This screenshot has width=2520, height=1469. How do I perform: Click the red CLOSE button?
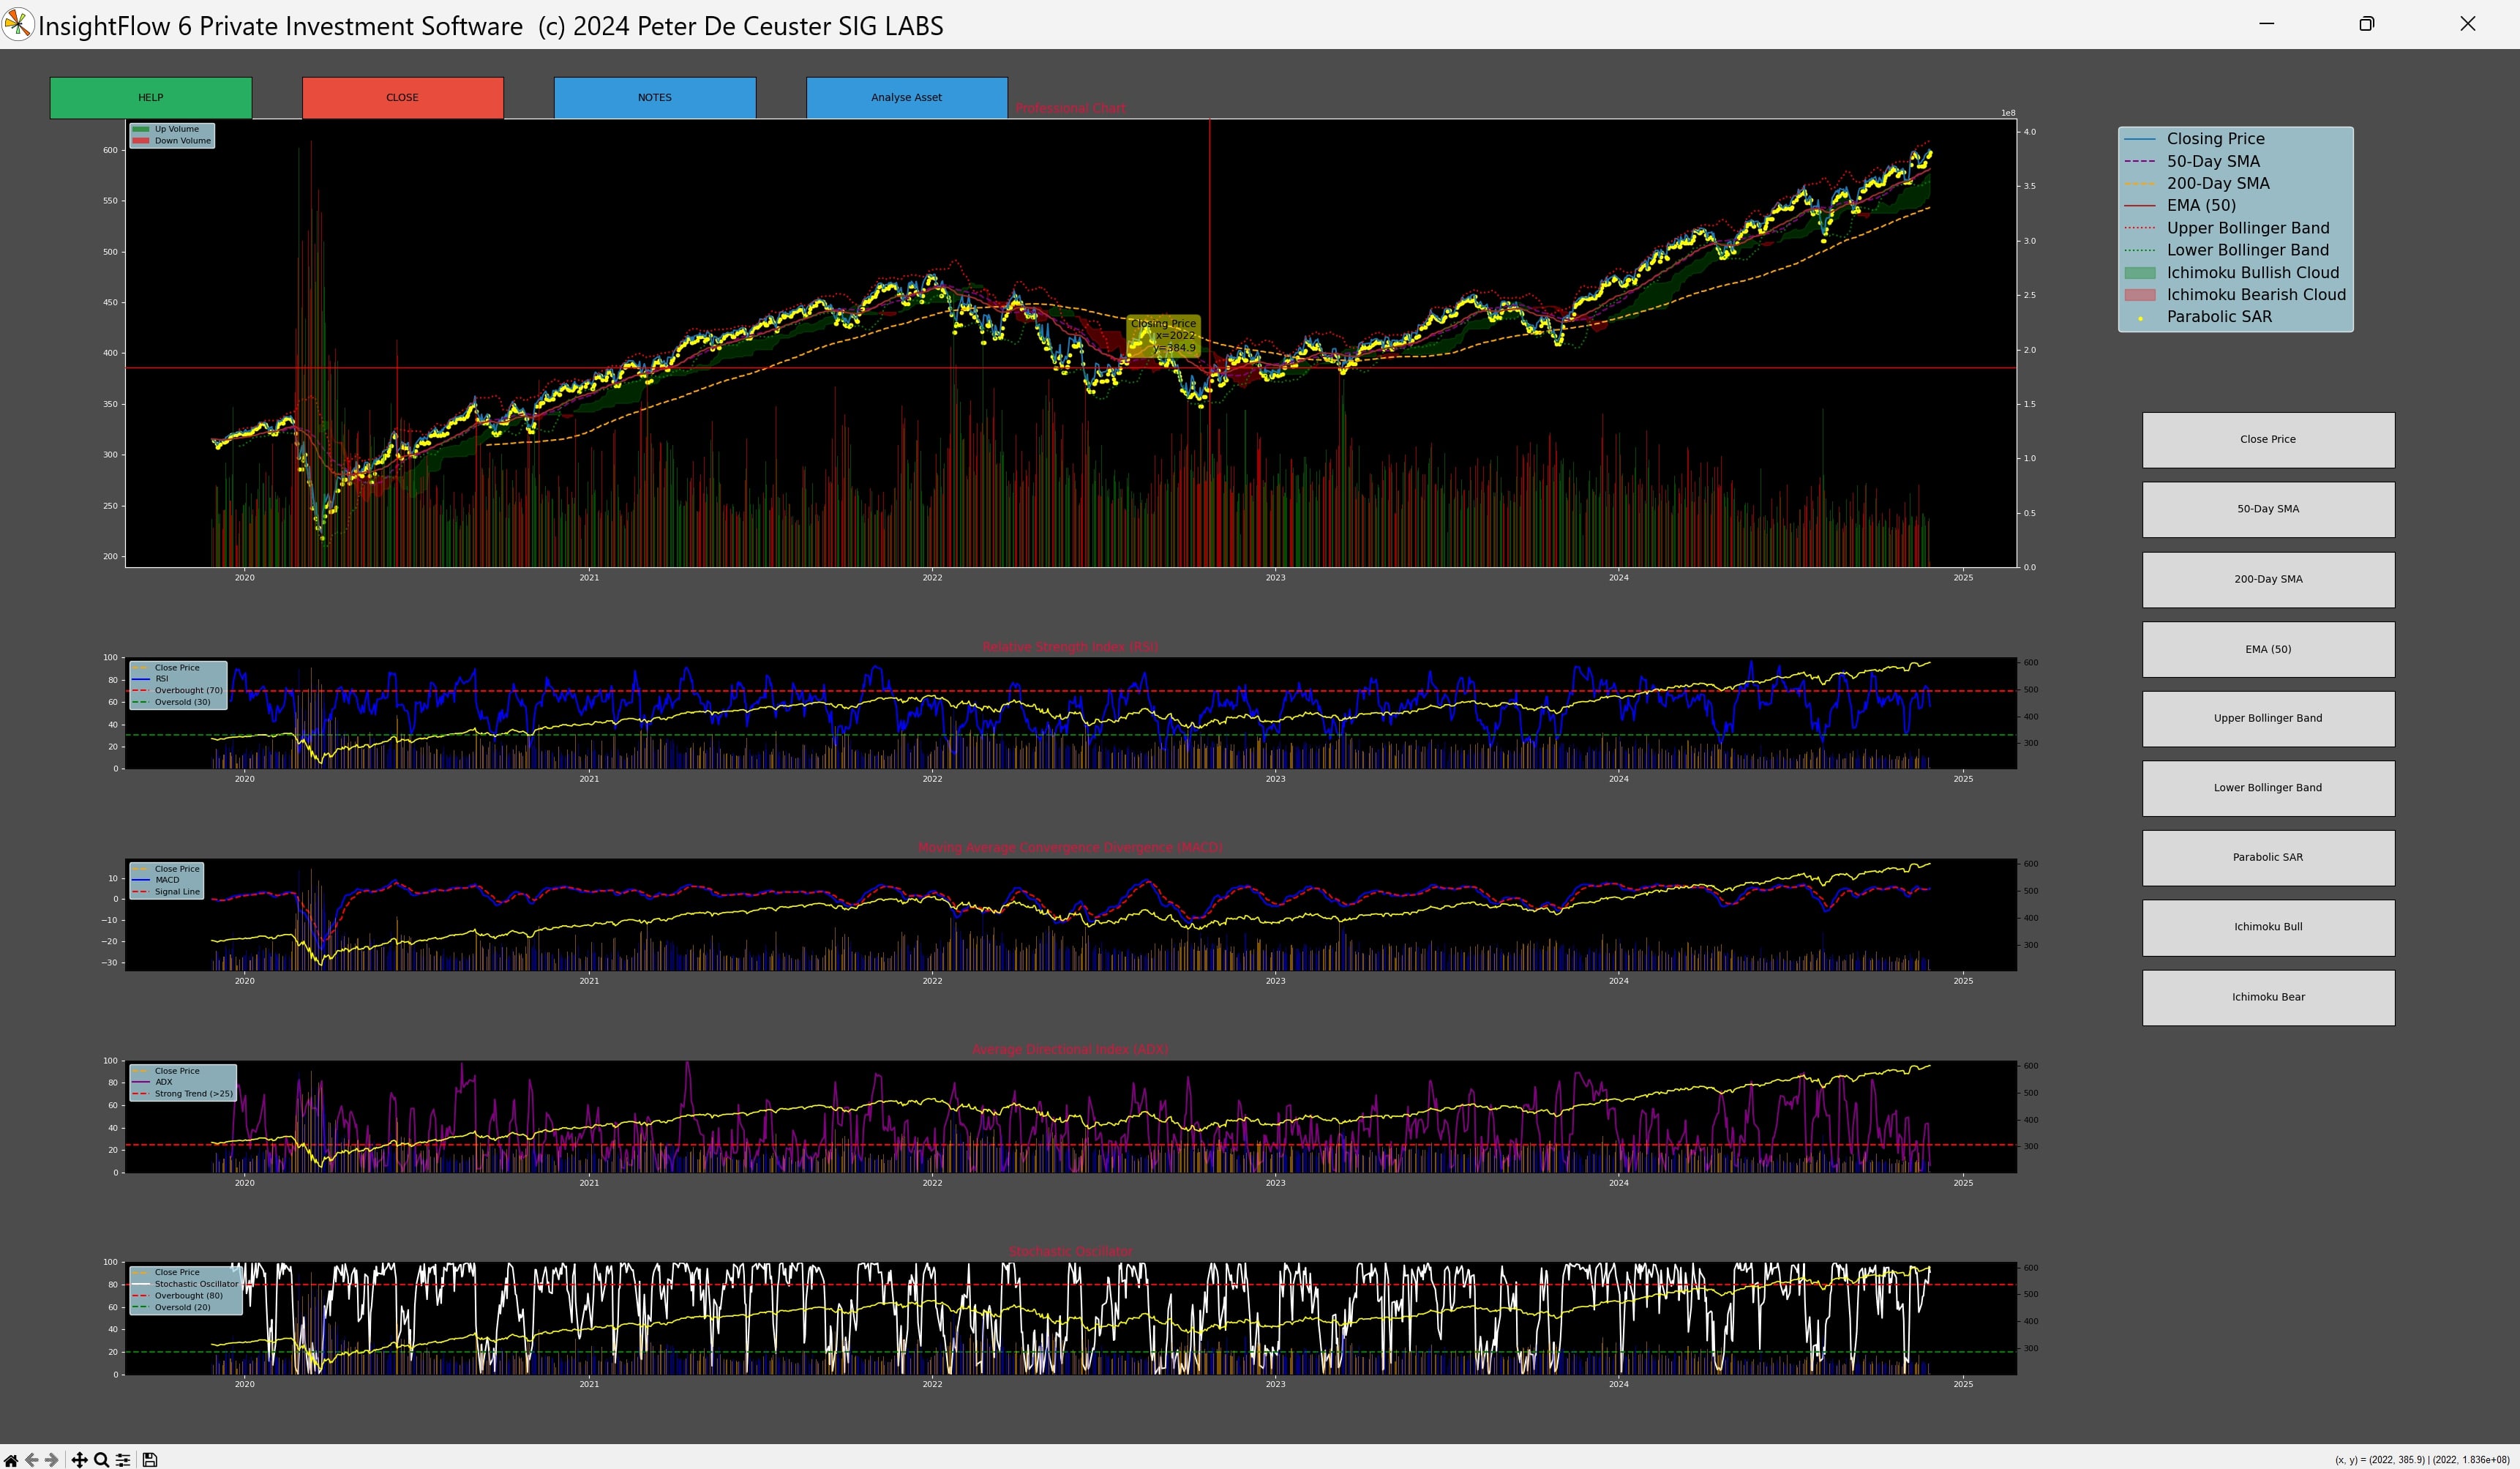pos(403,98)
